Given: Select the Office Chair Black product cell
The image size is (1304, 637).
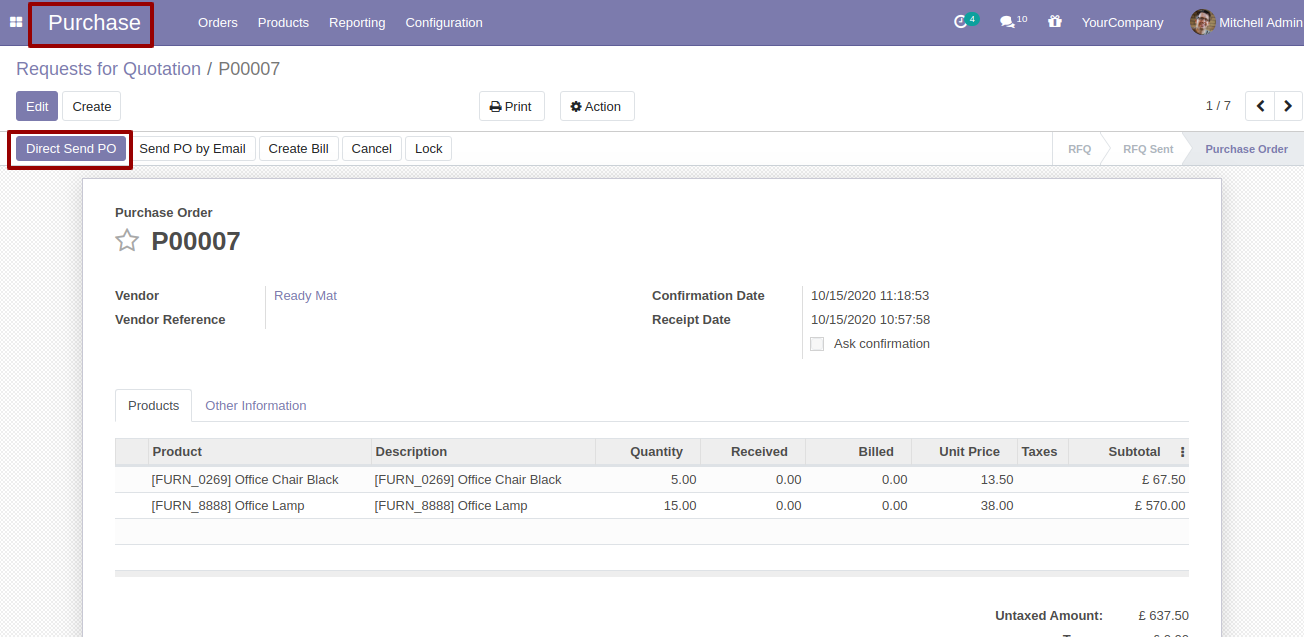Looking at the screenshot, I should 260,480.
